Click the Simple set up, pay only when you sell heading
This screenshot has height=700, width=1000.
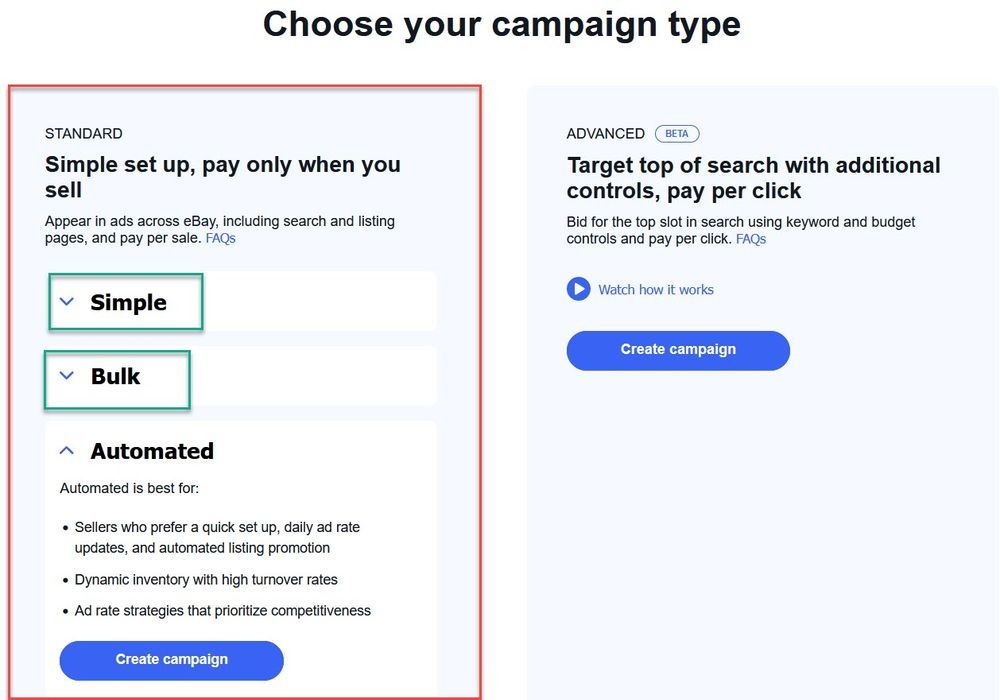click(x=222, y=177)
